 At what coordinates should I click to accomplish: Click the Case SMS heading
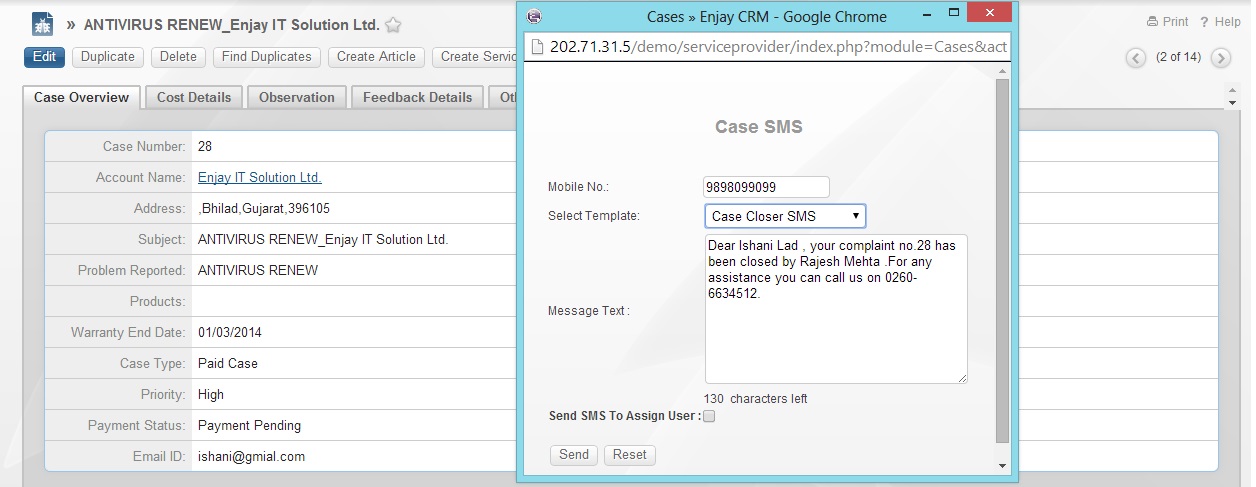(x=759, y=128)
